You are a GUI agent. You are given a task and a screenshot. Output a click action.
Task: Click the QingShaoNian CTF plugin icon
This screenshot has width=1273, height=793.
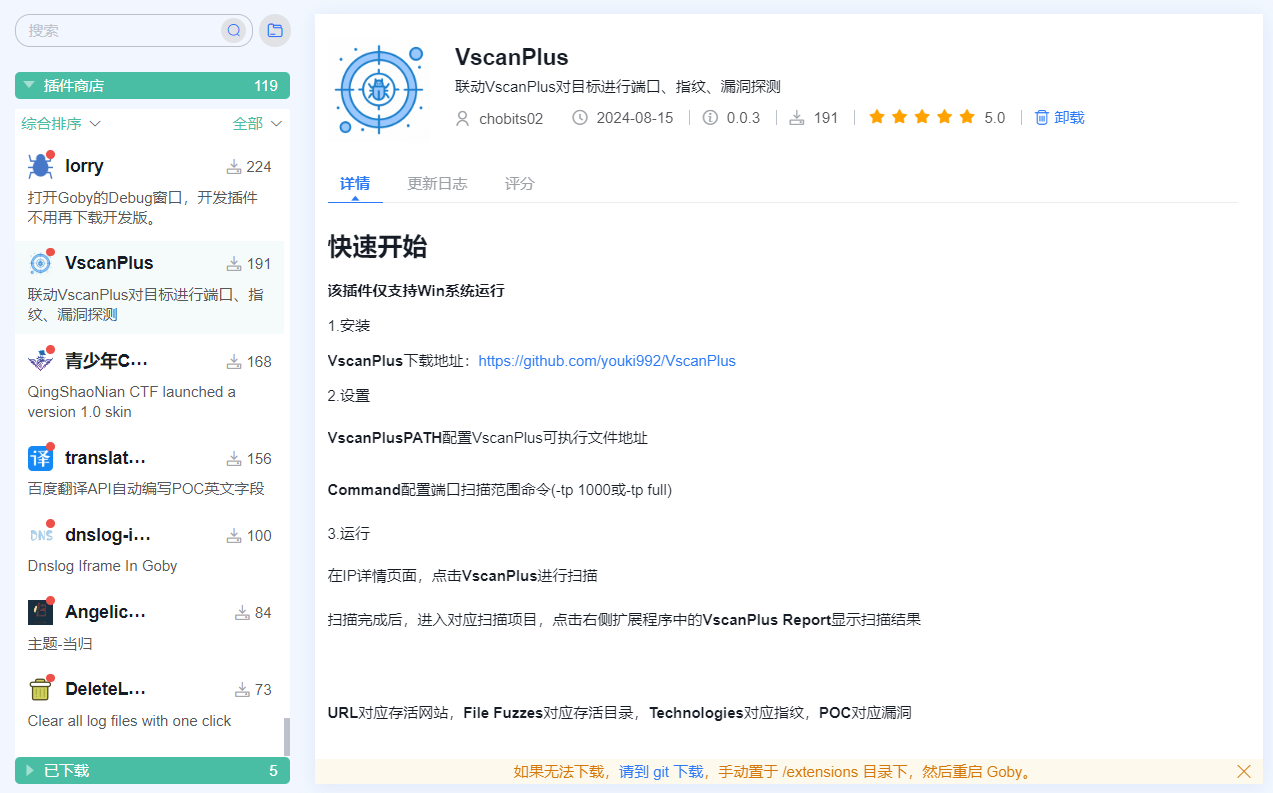point(40,360)
